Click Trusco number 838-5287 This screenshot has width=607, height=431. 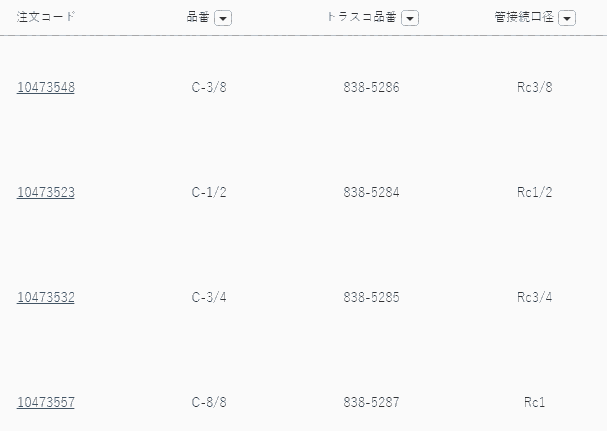click(x=371, y=402)
